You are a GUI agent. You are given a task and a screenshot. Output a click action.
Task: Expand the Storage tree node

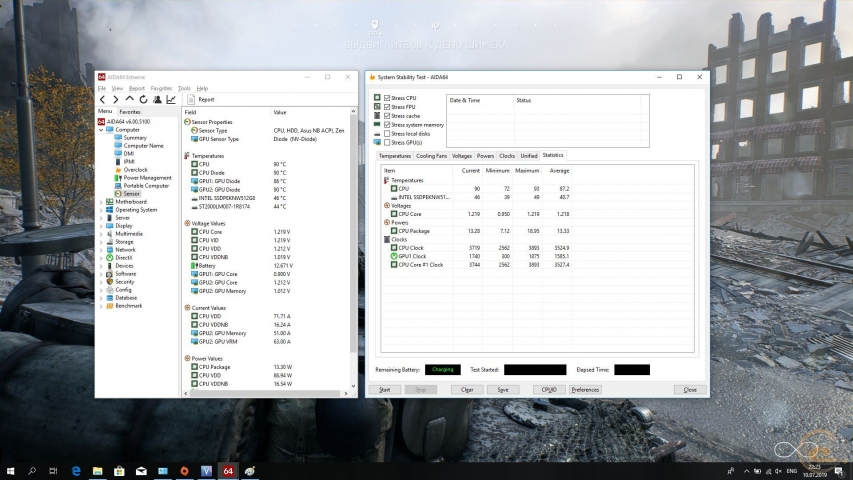[101, 242]
